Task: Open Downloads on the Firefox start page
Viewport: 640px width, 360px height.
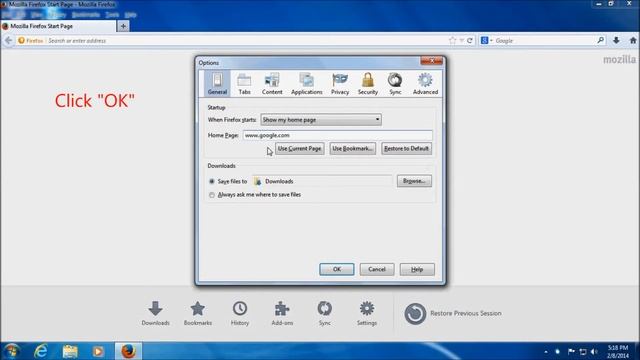Action: pos(156,313)
